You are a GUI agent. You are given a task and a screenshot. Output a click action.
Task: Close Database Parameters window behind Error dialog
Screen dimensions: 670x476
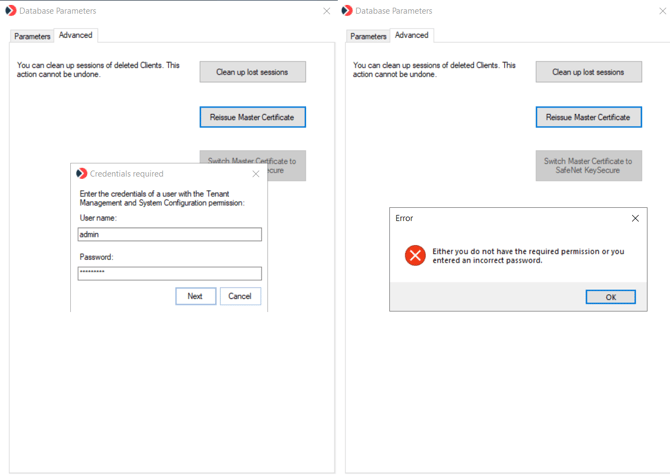pyautogui.click(x=662, y=11)
